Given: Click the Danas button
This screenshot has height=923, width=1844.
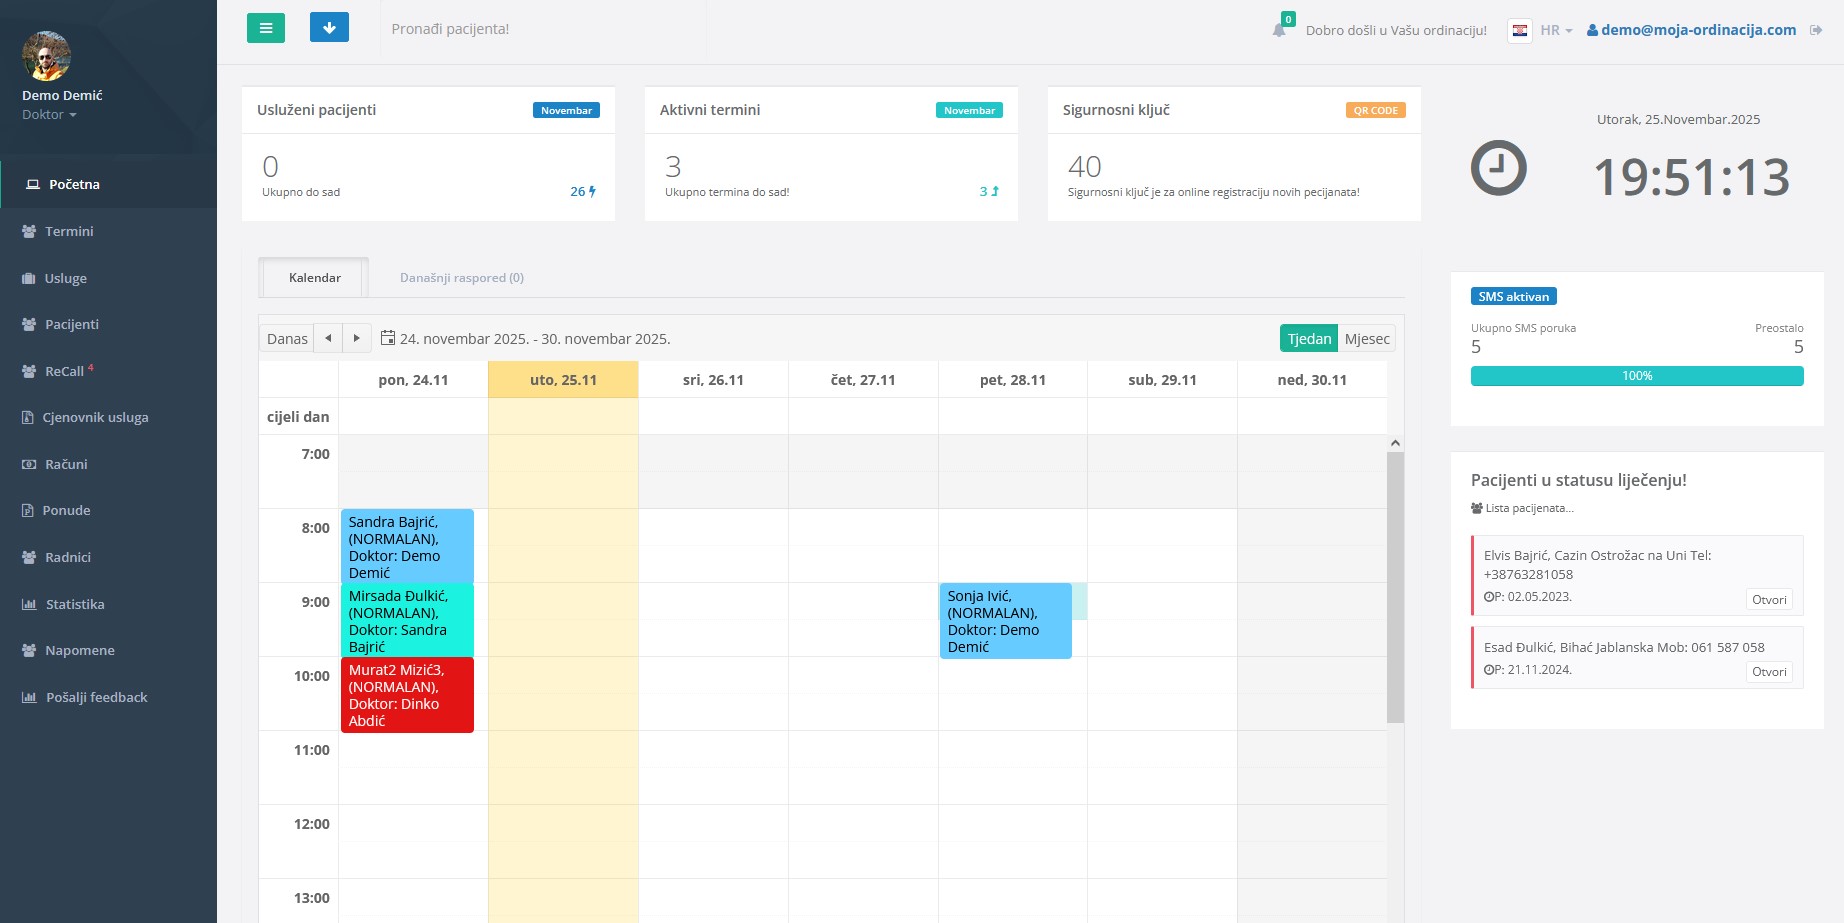Looking at the screenshot, I should click(x=287, y=339).
